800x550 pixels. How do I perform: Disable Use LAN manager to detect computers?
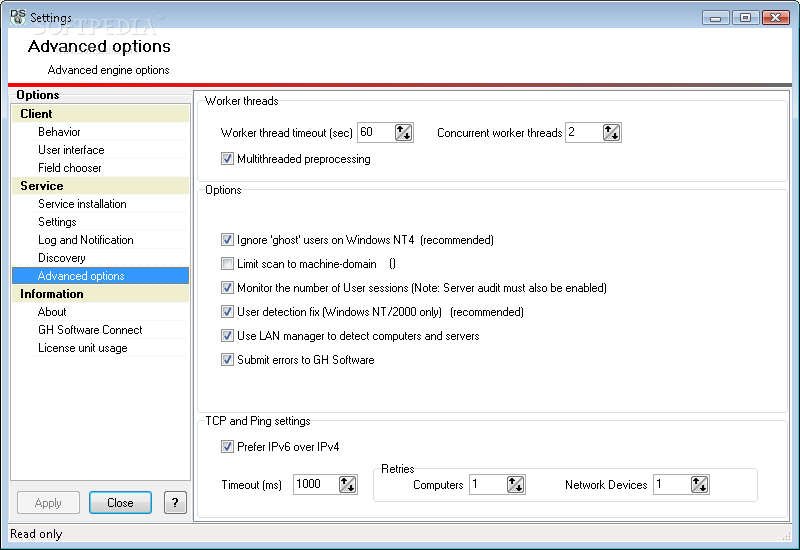(x=227, y=336)
